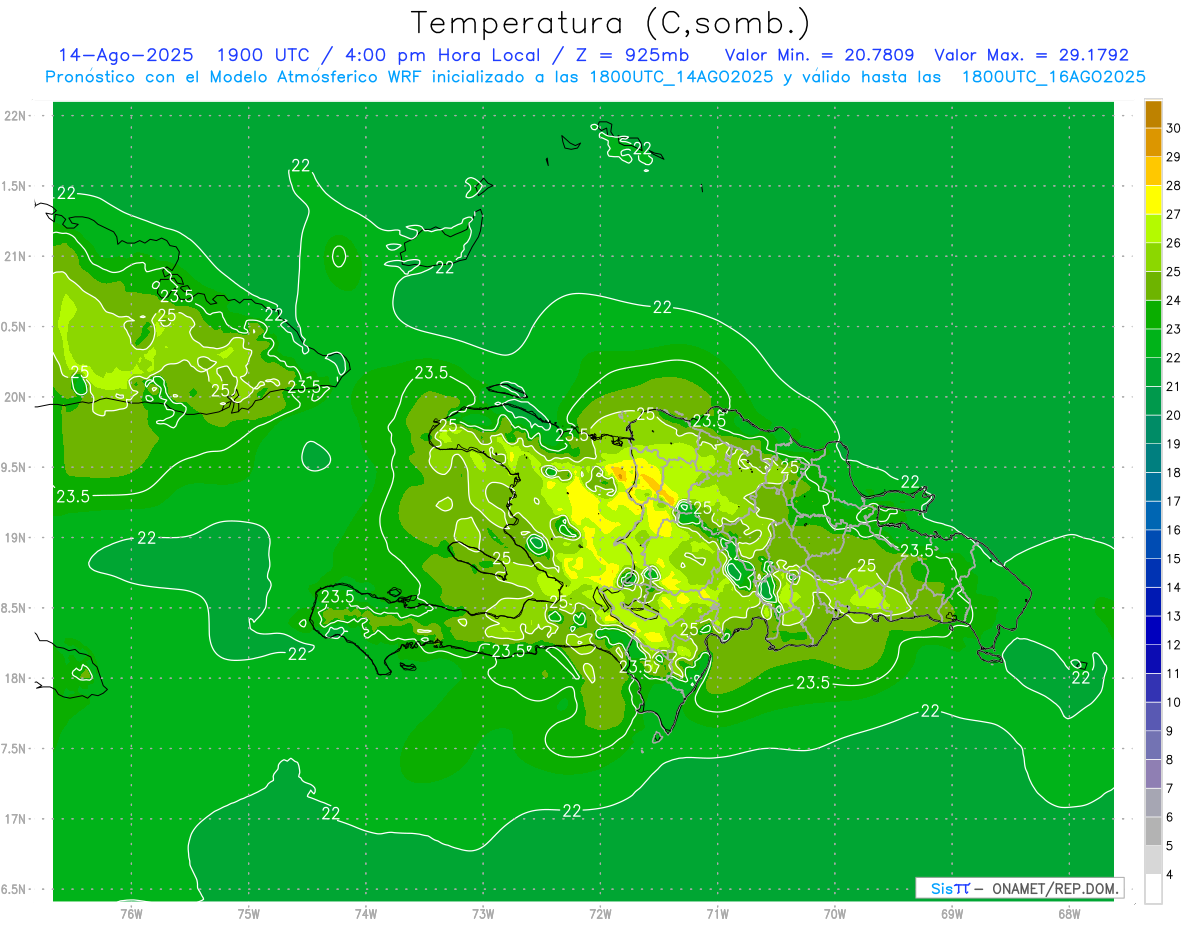Click the orange swatch between 29 and 30
The width and height of the screenshot is (1200, 927).
[x=1153, y=142]
